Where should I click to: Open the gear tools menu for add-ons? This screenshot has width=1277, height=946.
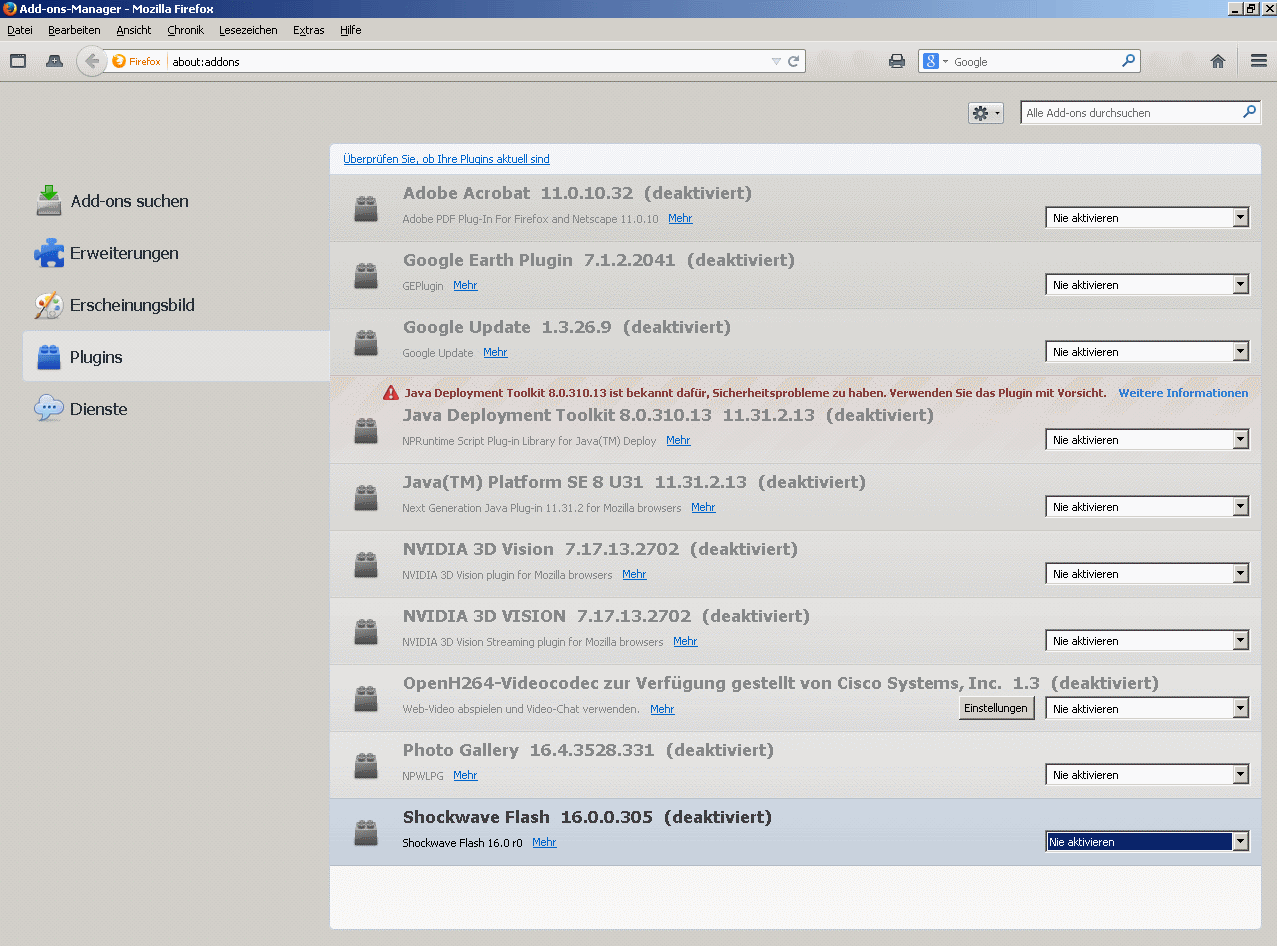click(985, 113)
